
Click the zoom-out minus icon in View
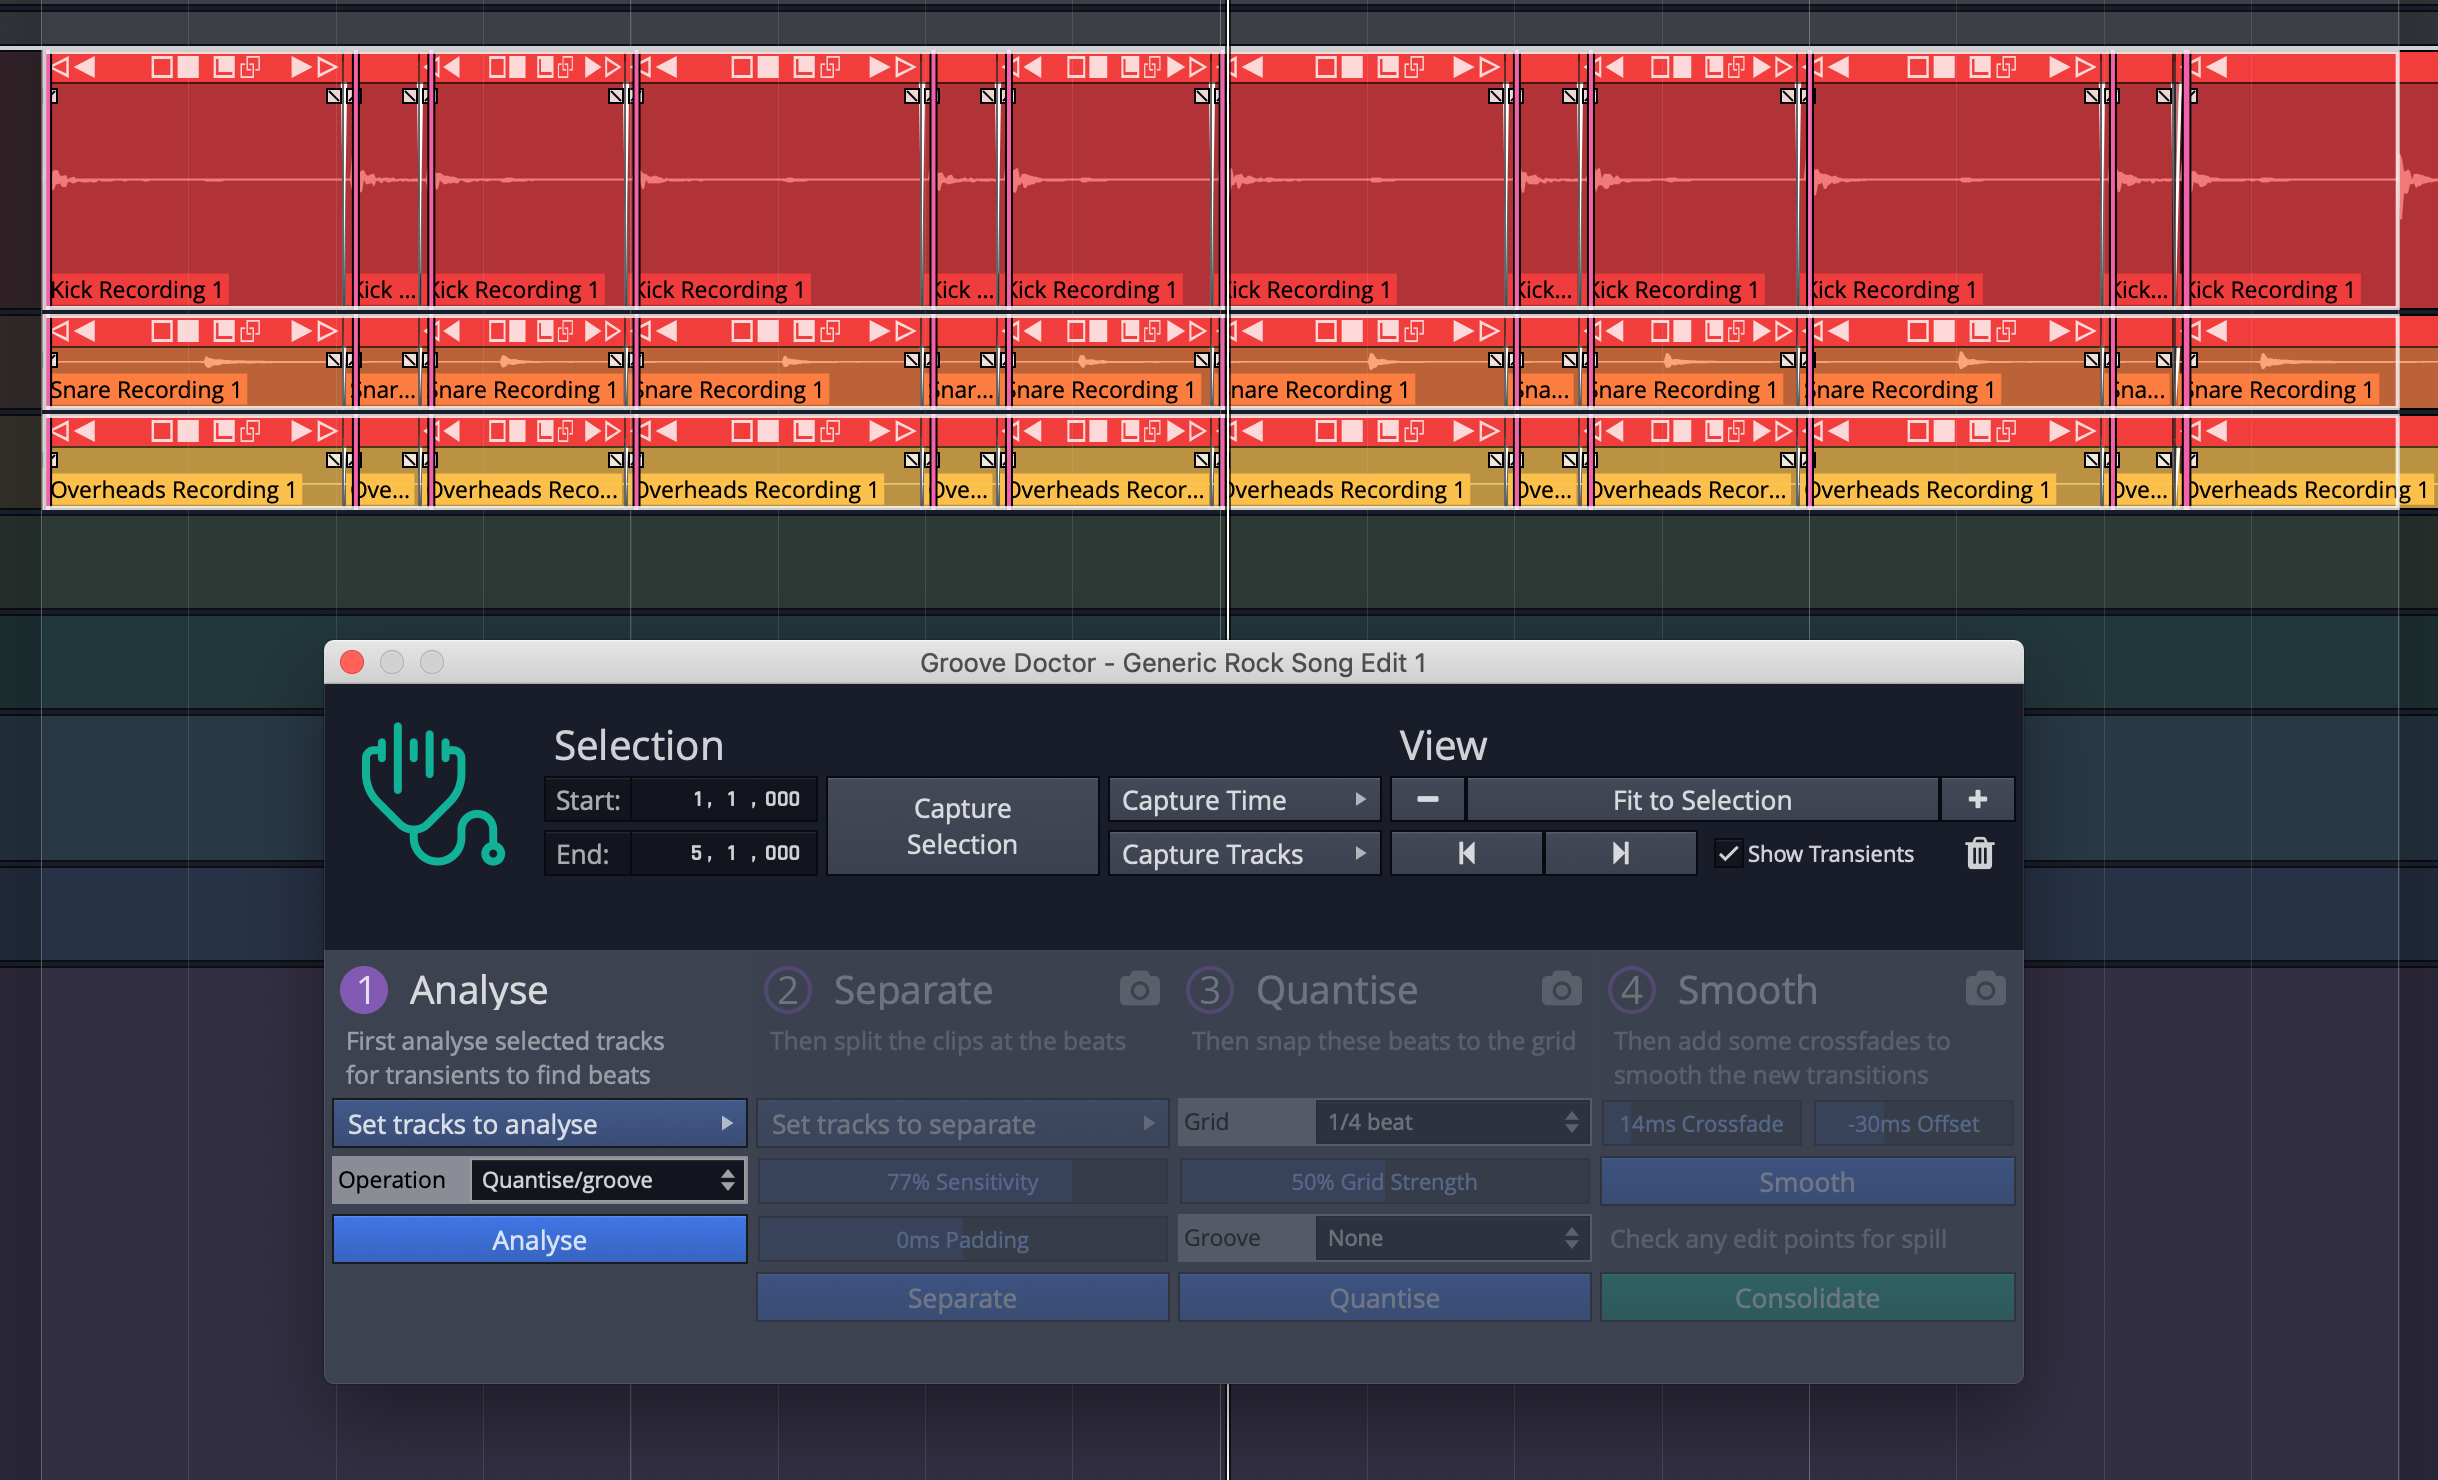tap(1426, 801)
